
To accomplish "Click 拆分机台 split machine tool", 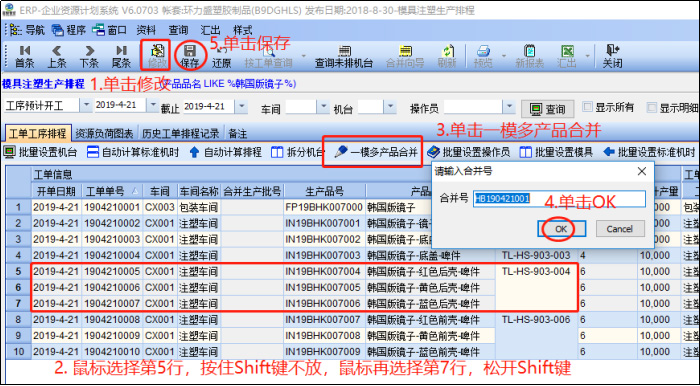I will pyautogui.click(x=297, y=152).
